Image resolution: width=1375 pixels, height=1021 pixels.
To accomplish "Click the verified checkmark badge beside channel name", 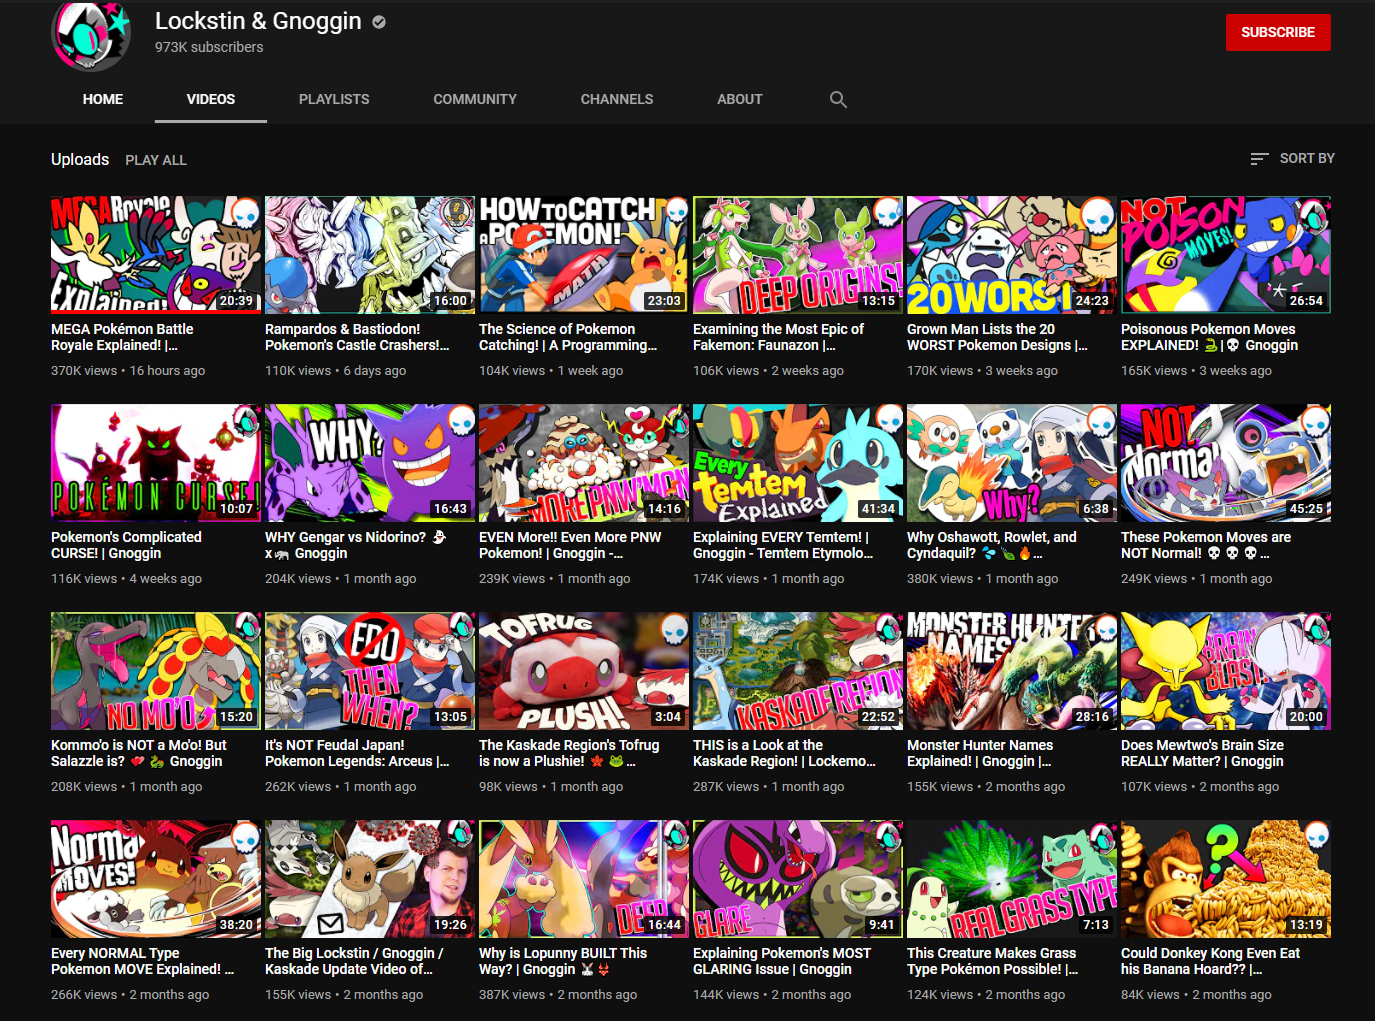I will coord(379,21).
